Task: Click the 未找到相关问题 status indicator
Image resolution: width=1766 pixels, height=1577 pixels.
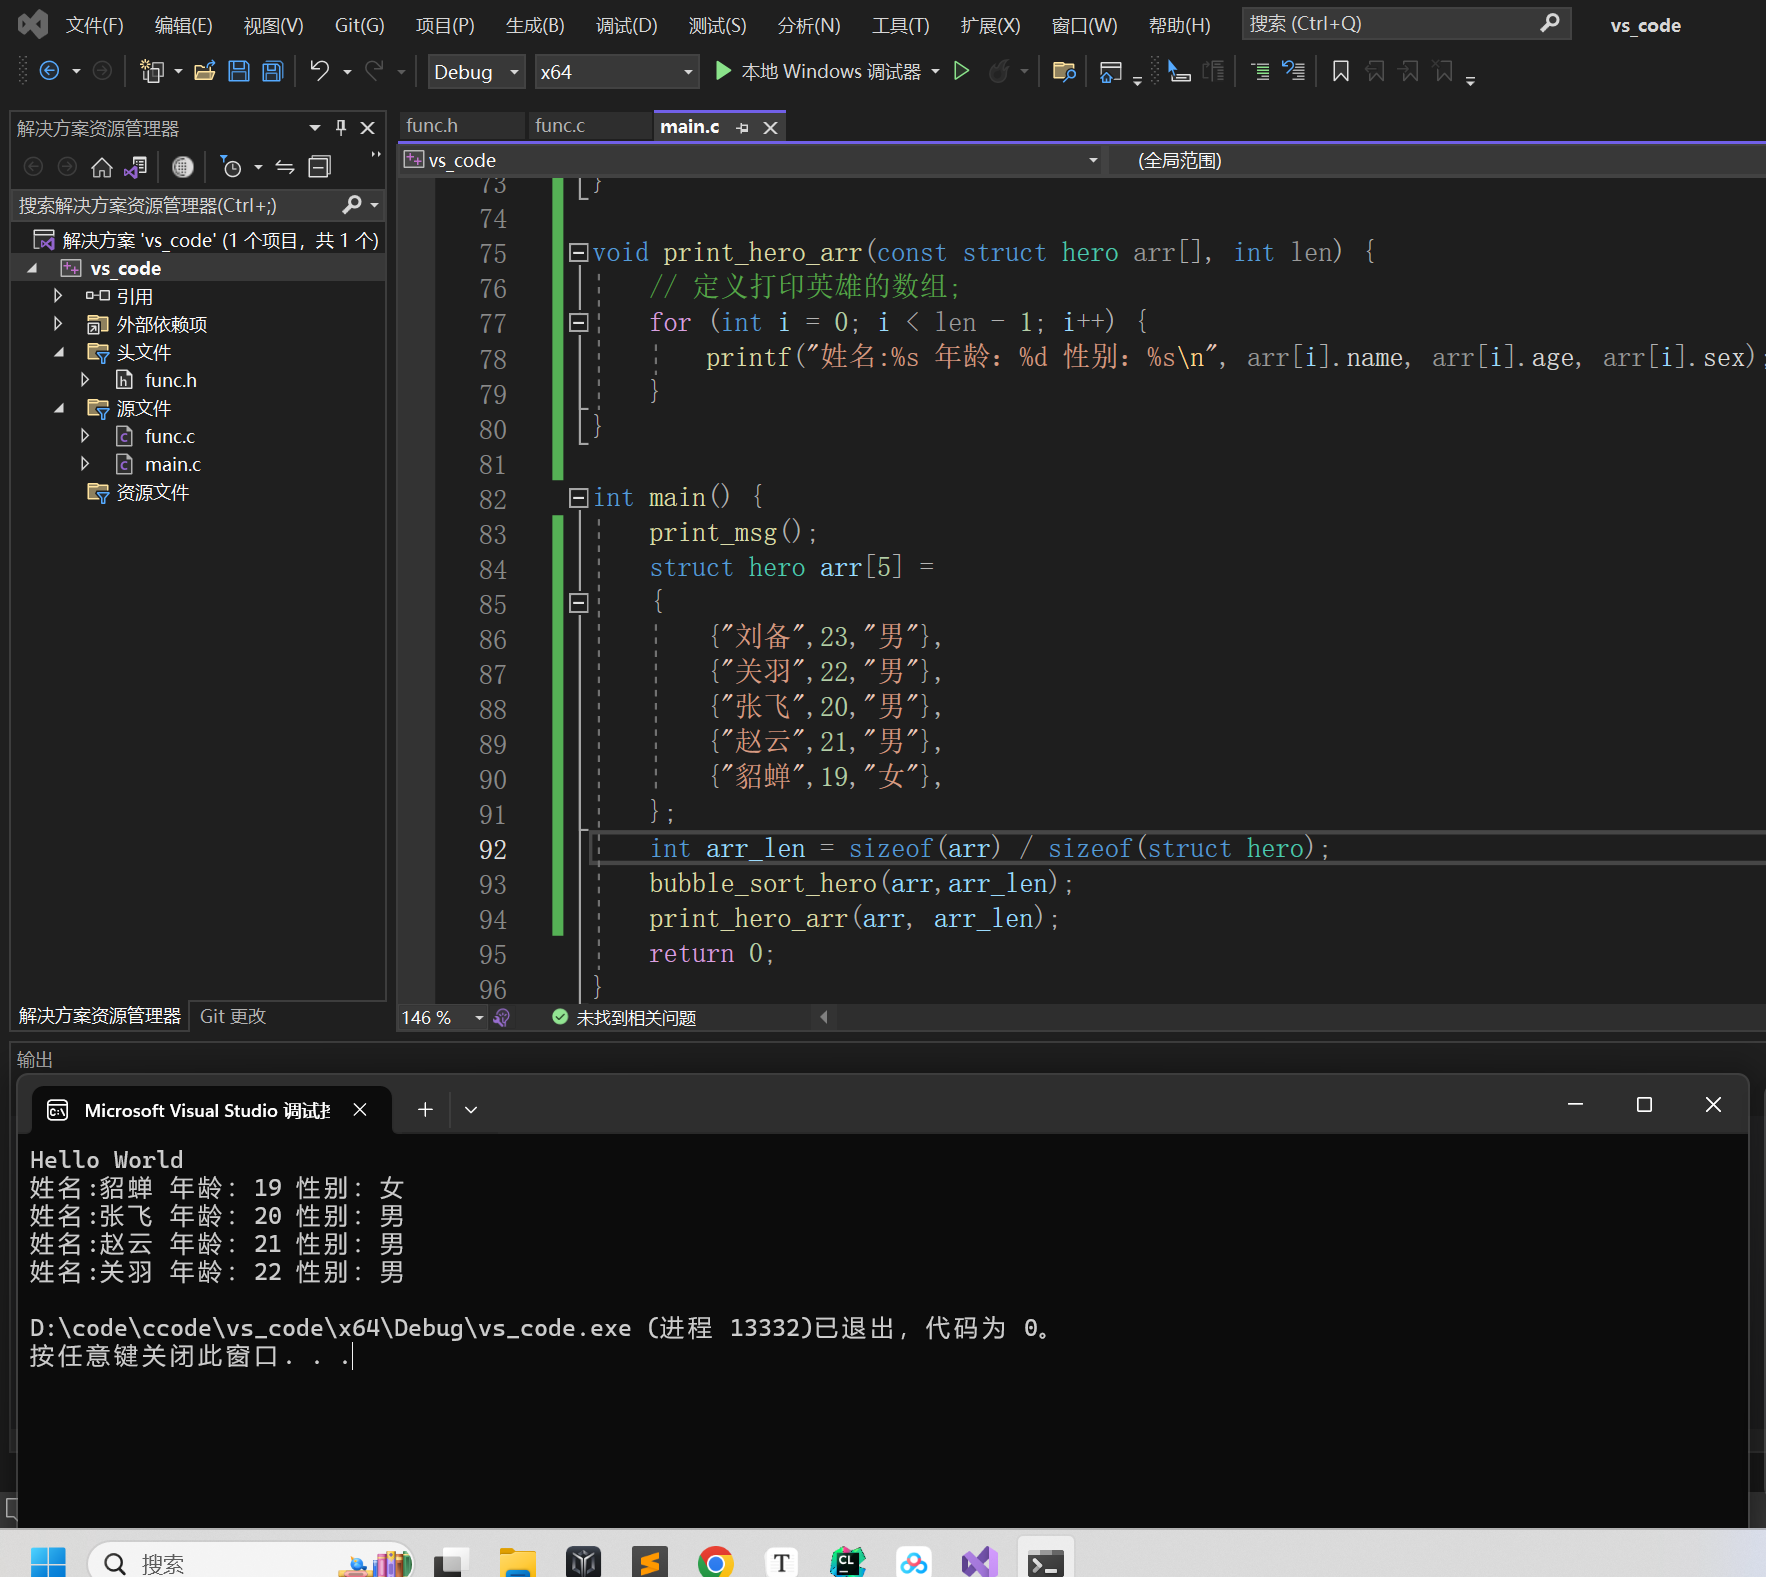Action: click(624, 1017)
